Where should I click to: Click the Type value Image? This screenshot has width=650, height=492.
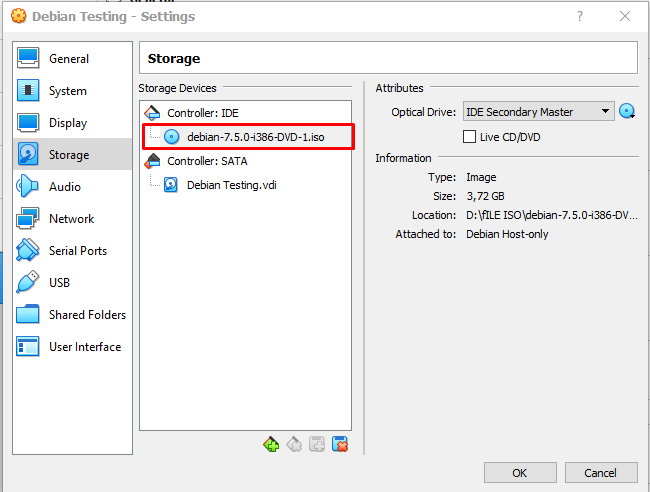(481, 177)
